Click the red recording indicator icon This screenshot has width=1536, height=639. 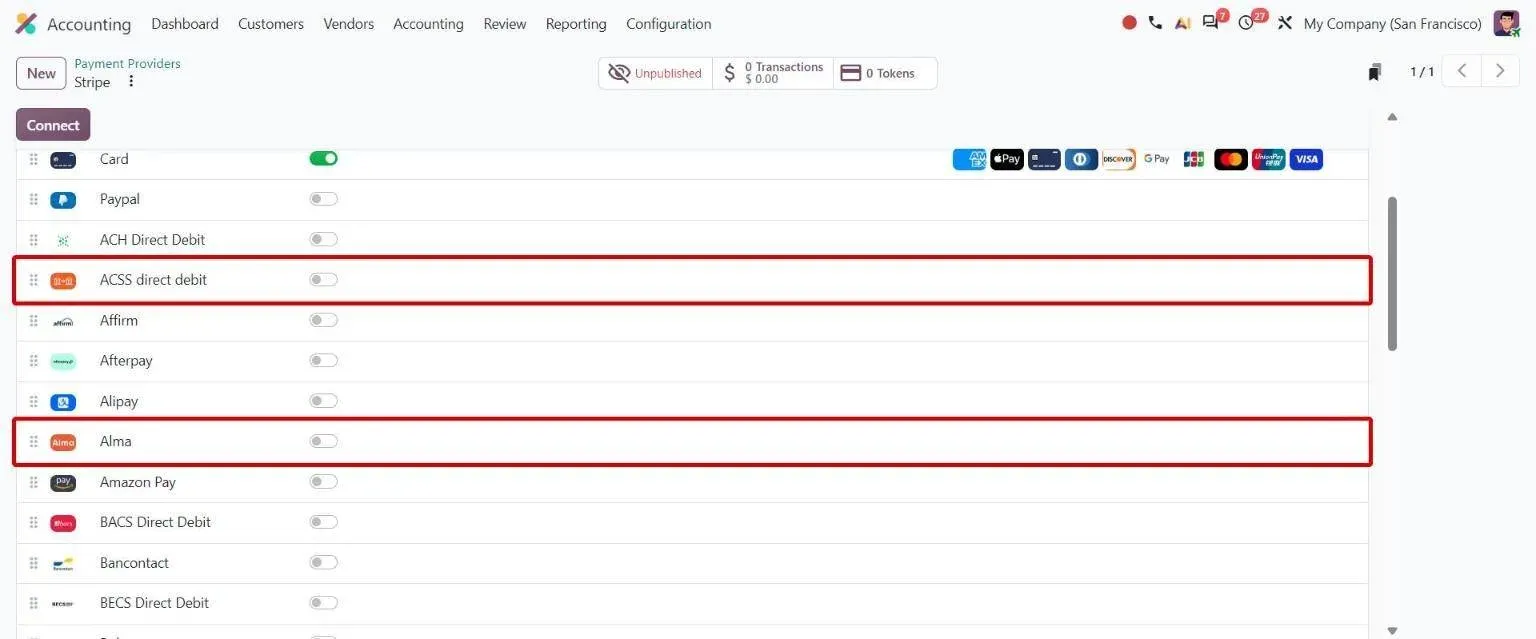tap(1129, 23)
